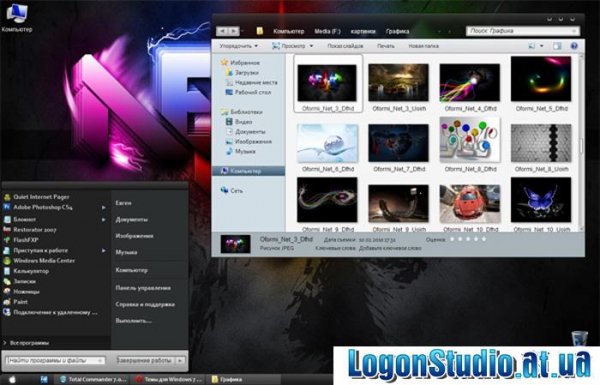The height and width of the screenshot is (385, 600).
Task: Select Компьютер in Explorer navigation pane
Action: pos(248,171)
